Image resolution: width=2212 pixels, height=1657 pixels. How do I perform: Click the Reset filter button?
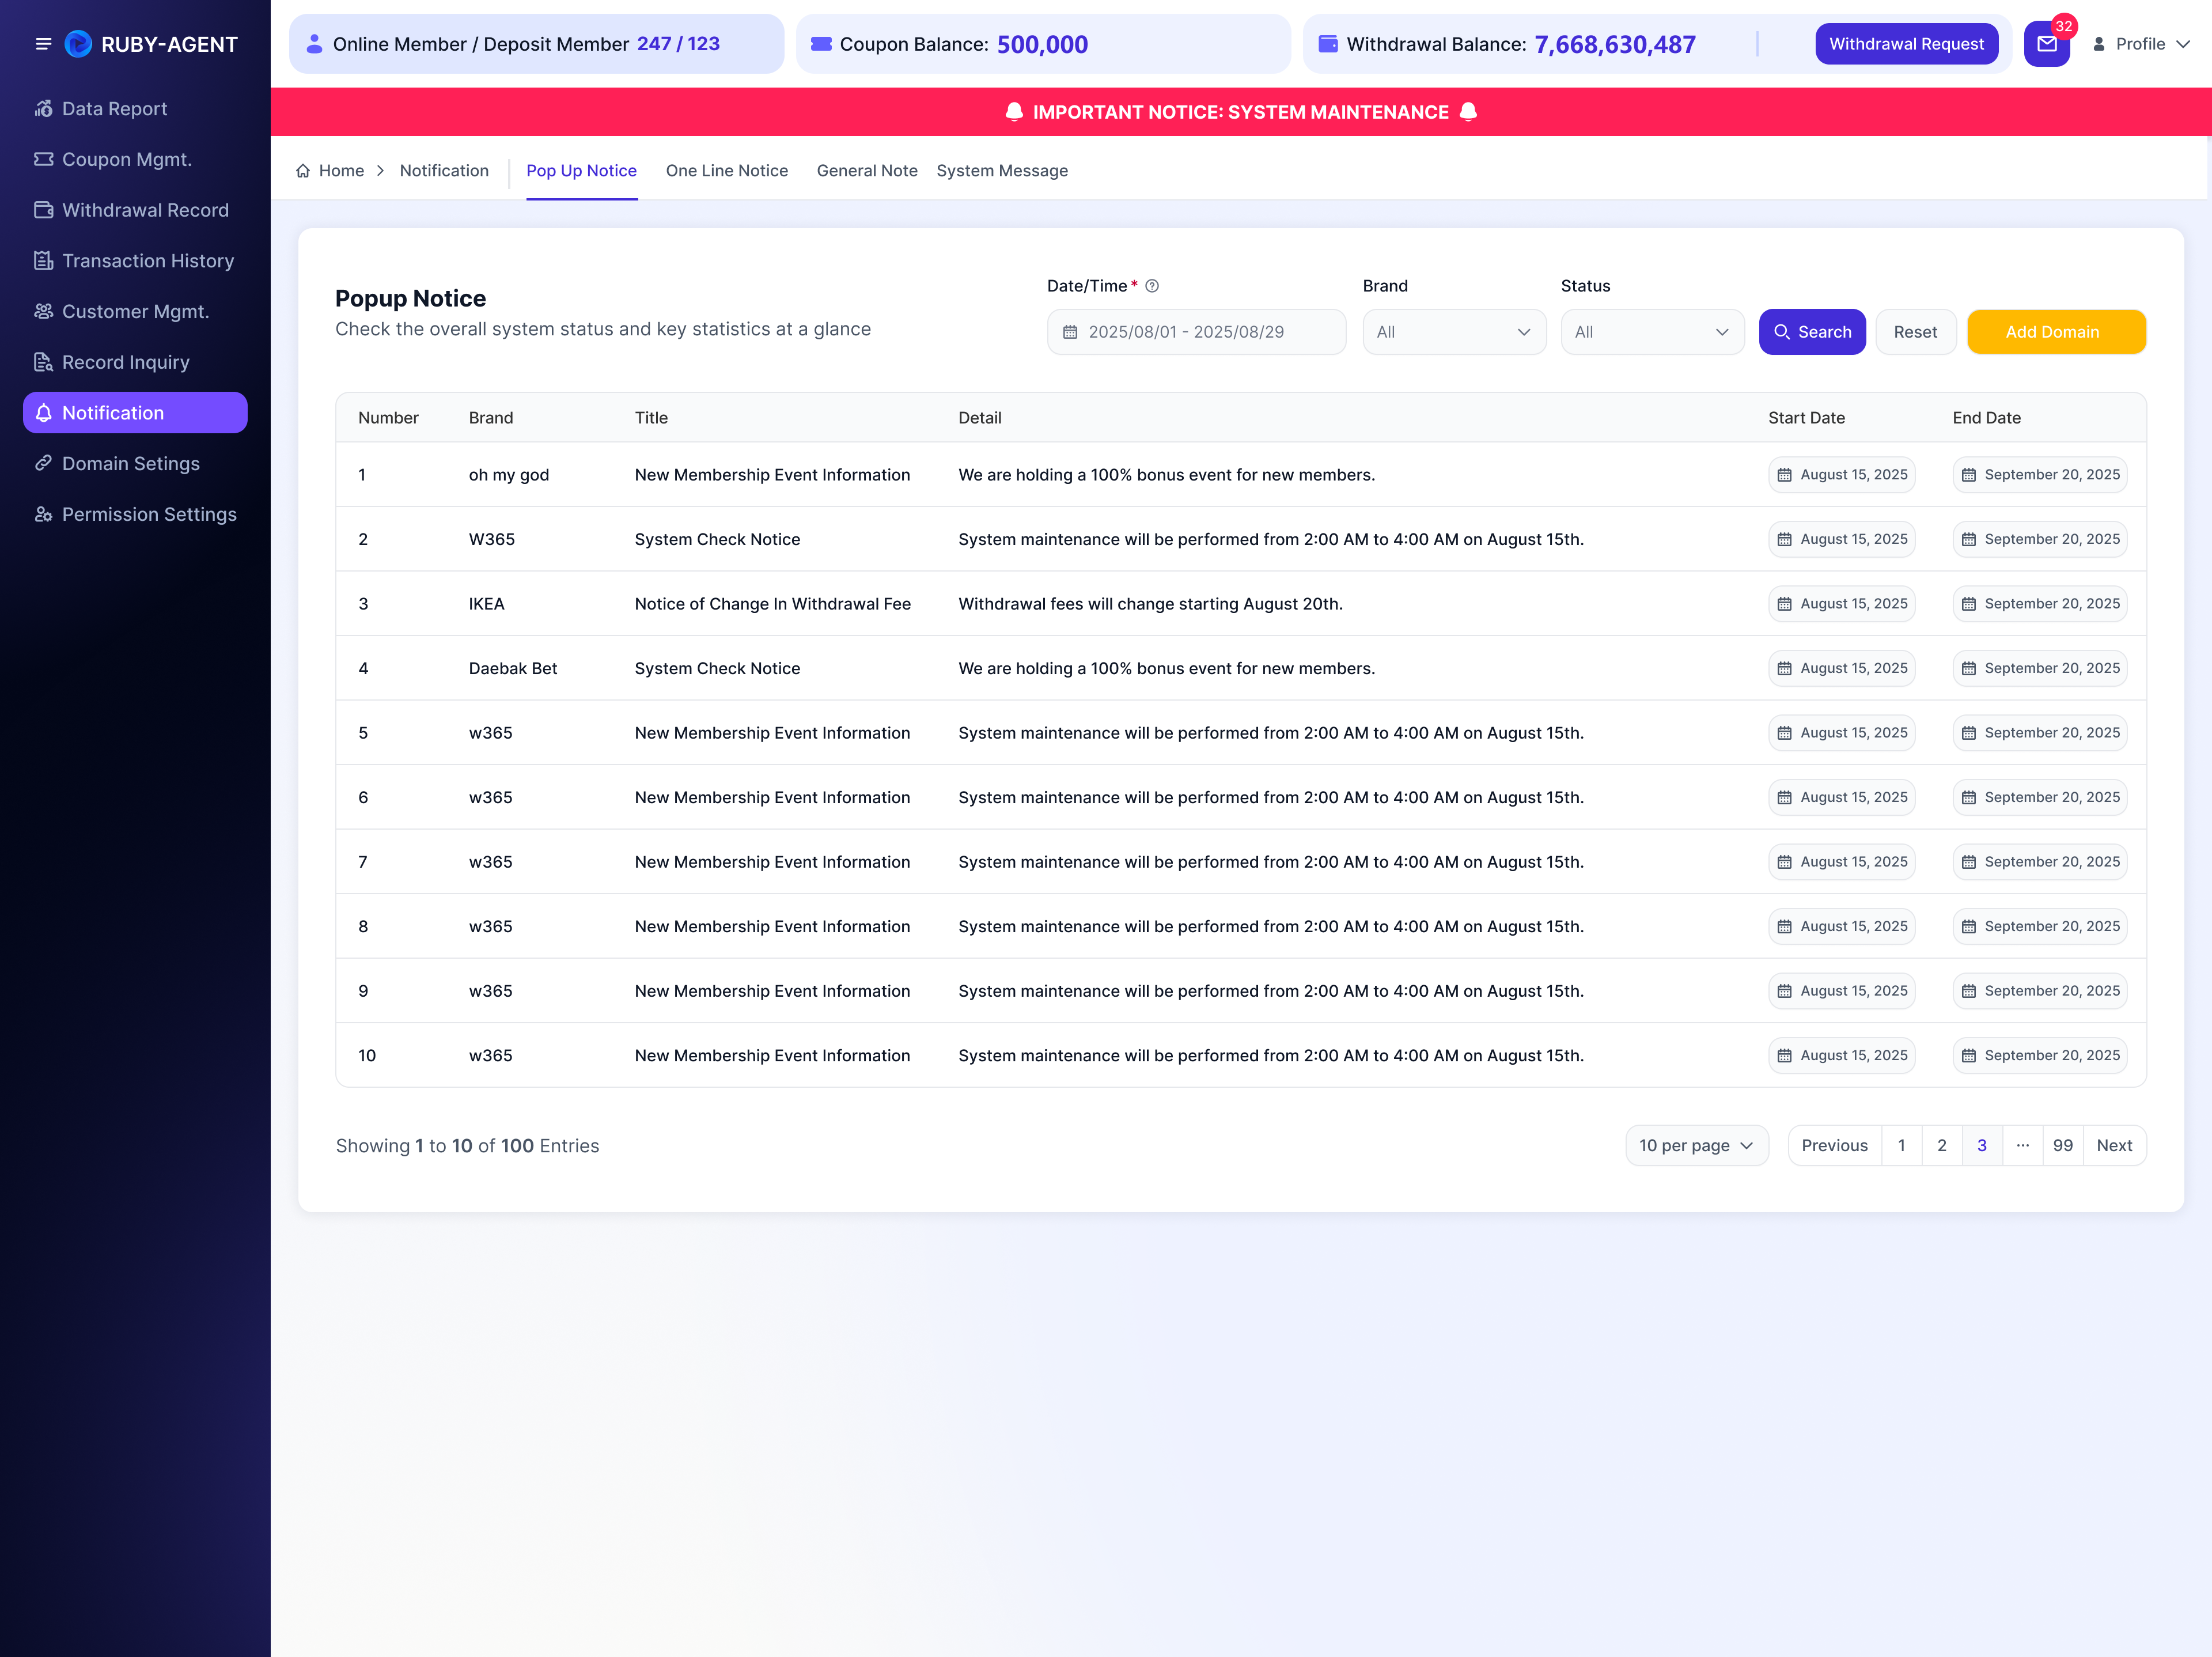coord(1915,332)
